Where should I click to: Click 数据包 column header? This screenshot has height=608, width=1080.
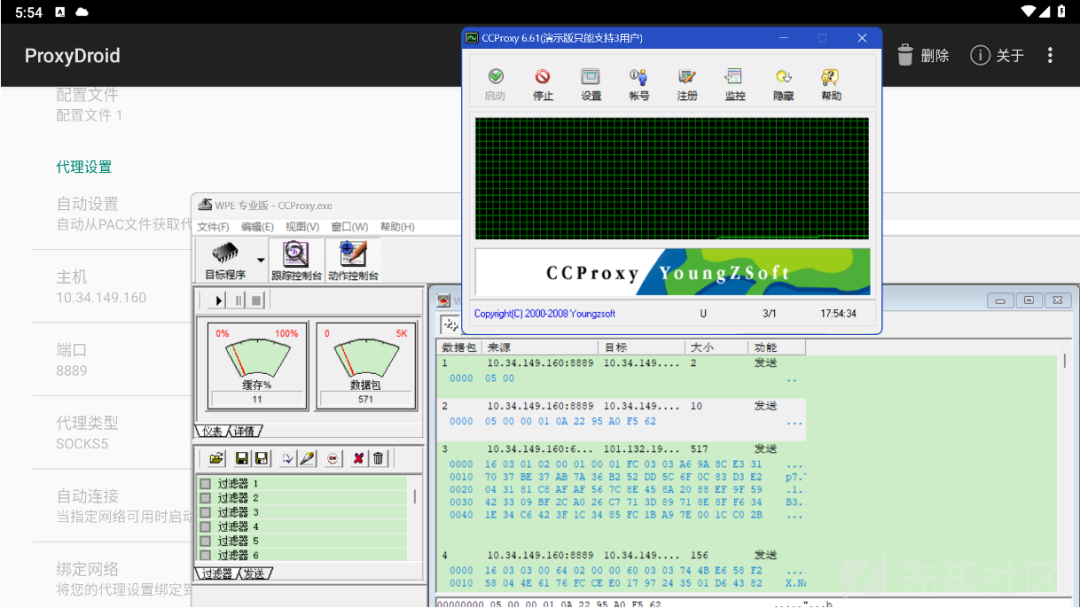pyautogui.click(x=459, y=347)
